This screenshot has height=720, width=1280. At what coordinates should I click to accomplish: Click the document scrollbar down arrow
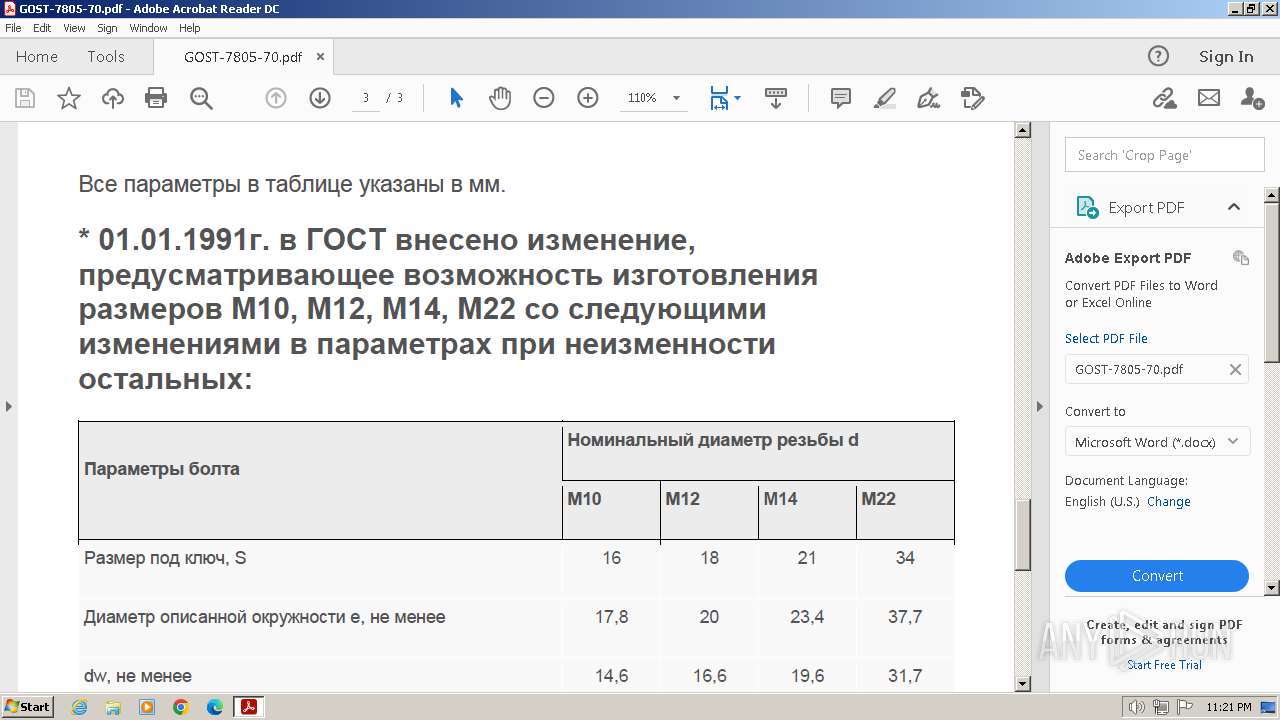[1022, 684]
